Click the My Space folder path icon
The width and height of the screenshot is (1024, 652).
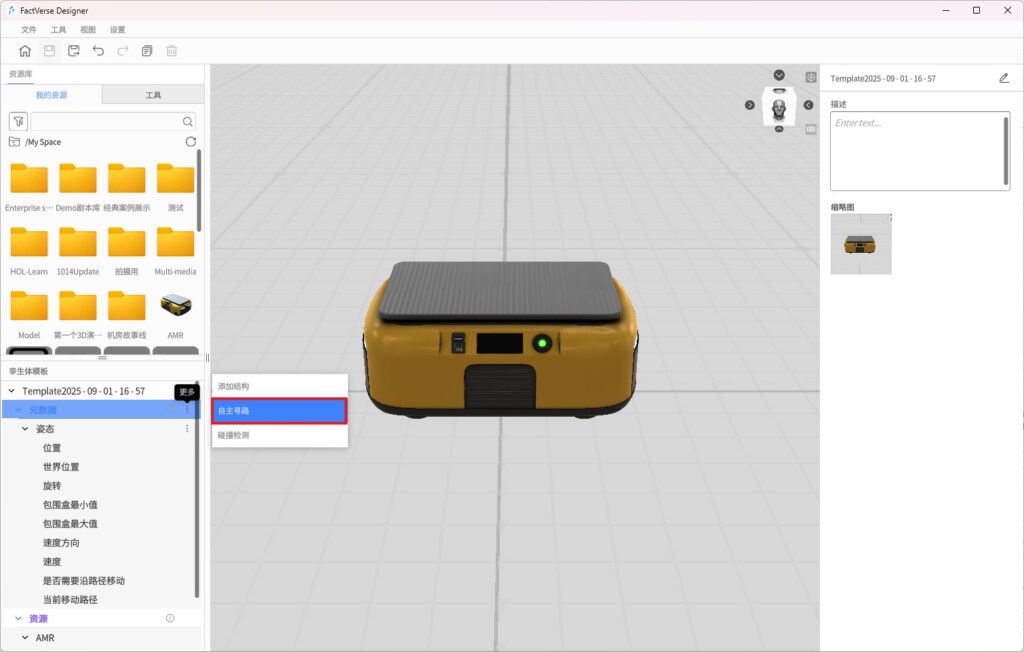[14, 142]
